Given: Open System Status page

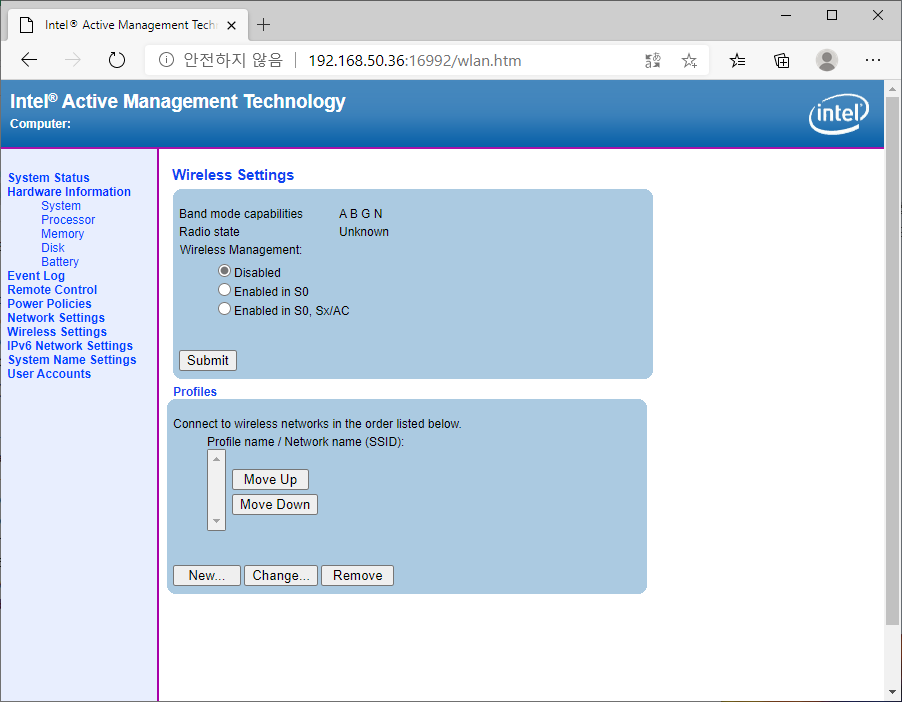Looking at the screenshot, I should point(49,178).
